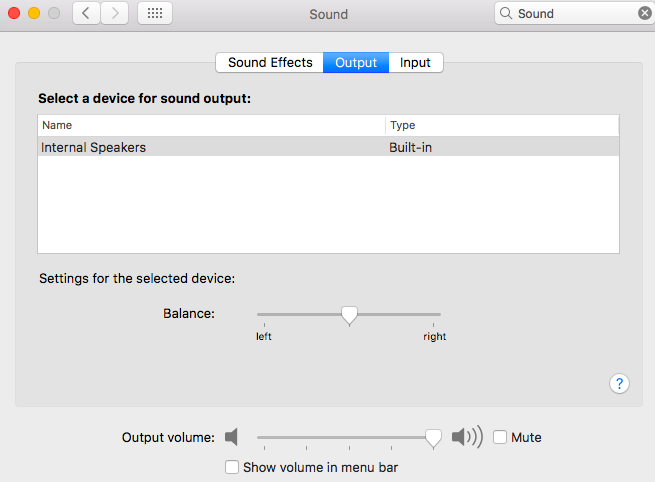655x482 pixels.
Task: Minimize the Sound window with yellow button
Action: [34, 13]
